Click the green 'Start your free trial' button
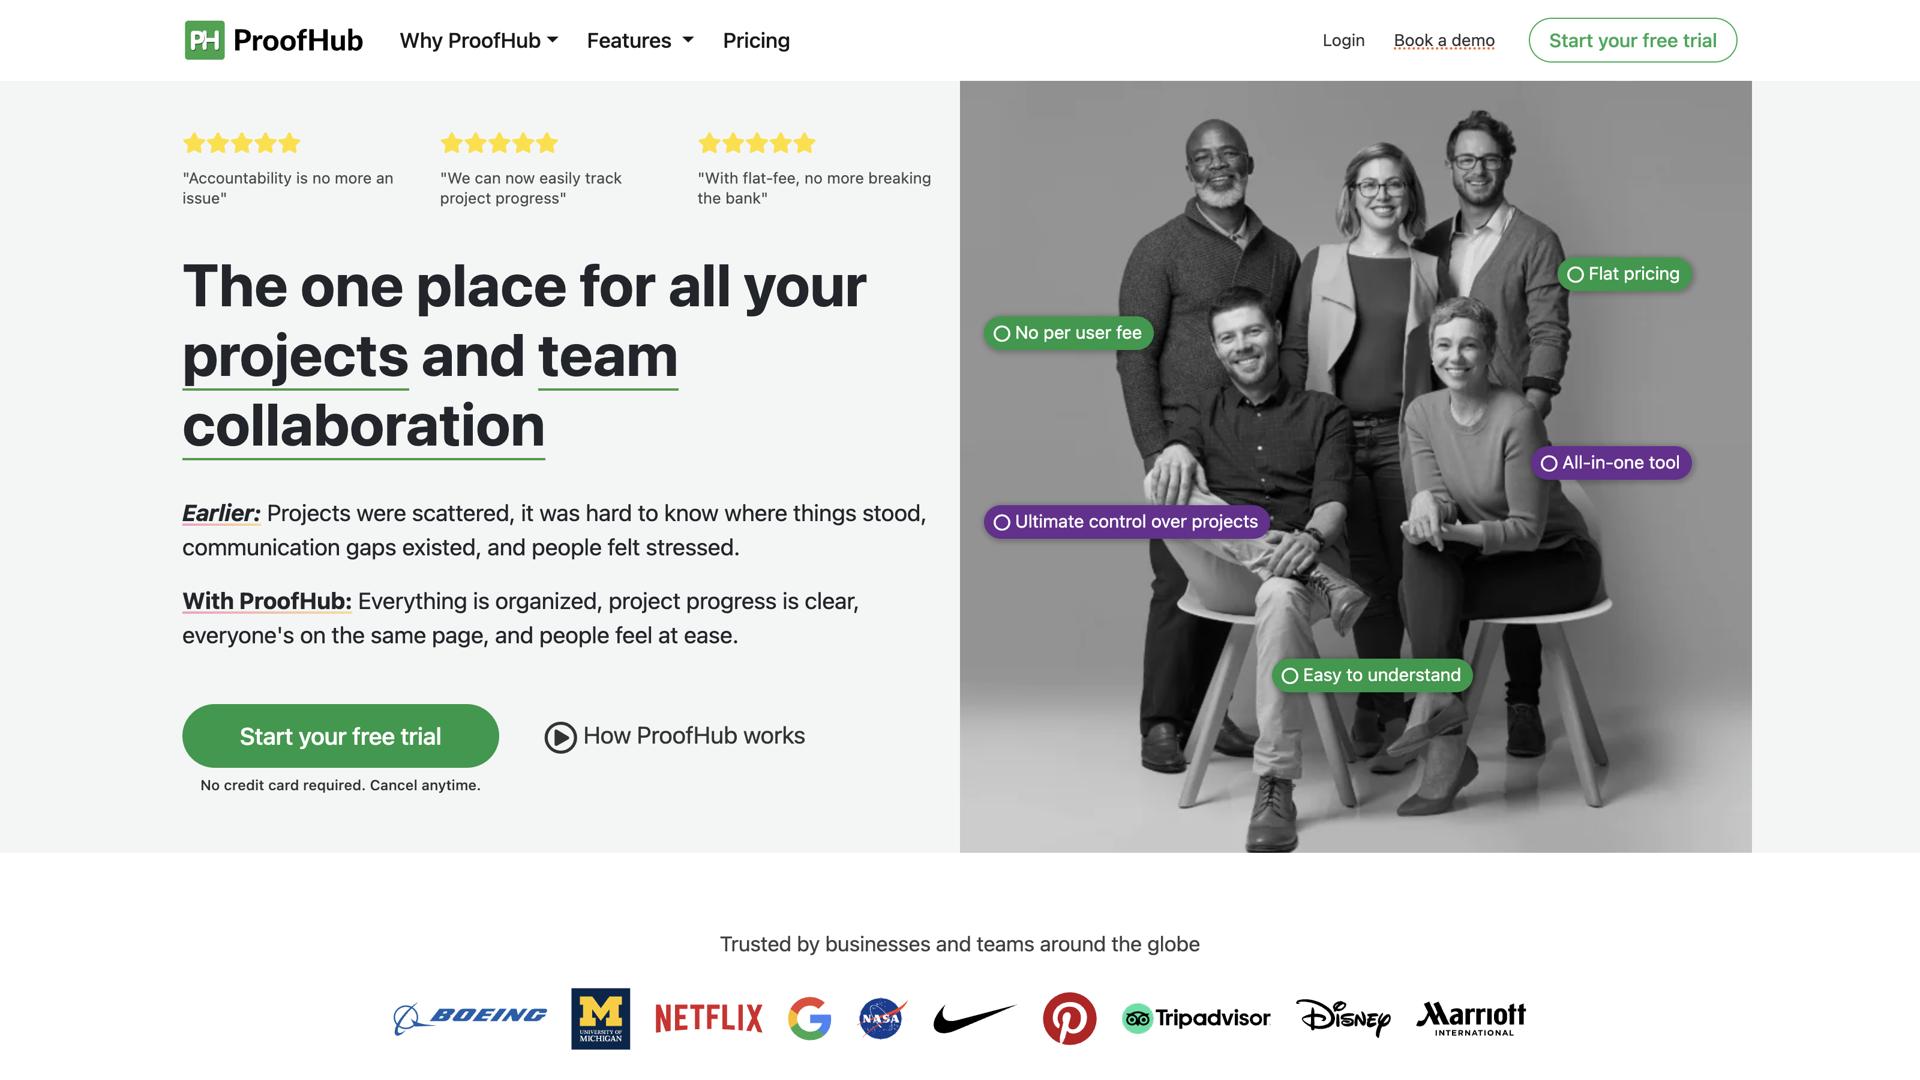The width and height of the screenshot is (1920, 1080). (340, 735)
